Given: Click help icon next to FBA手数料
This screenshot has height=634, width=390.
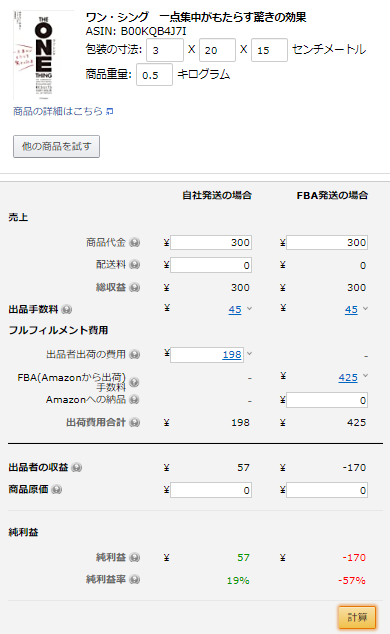Looking at the screenshot, I should 134,382.
